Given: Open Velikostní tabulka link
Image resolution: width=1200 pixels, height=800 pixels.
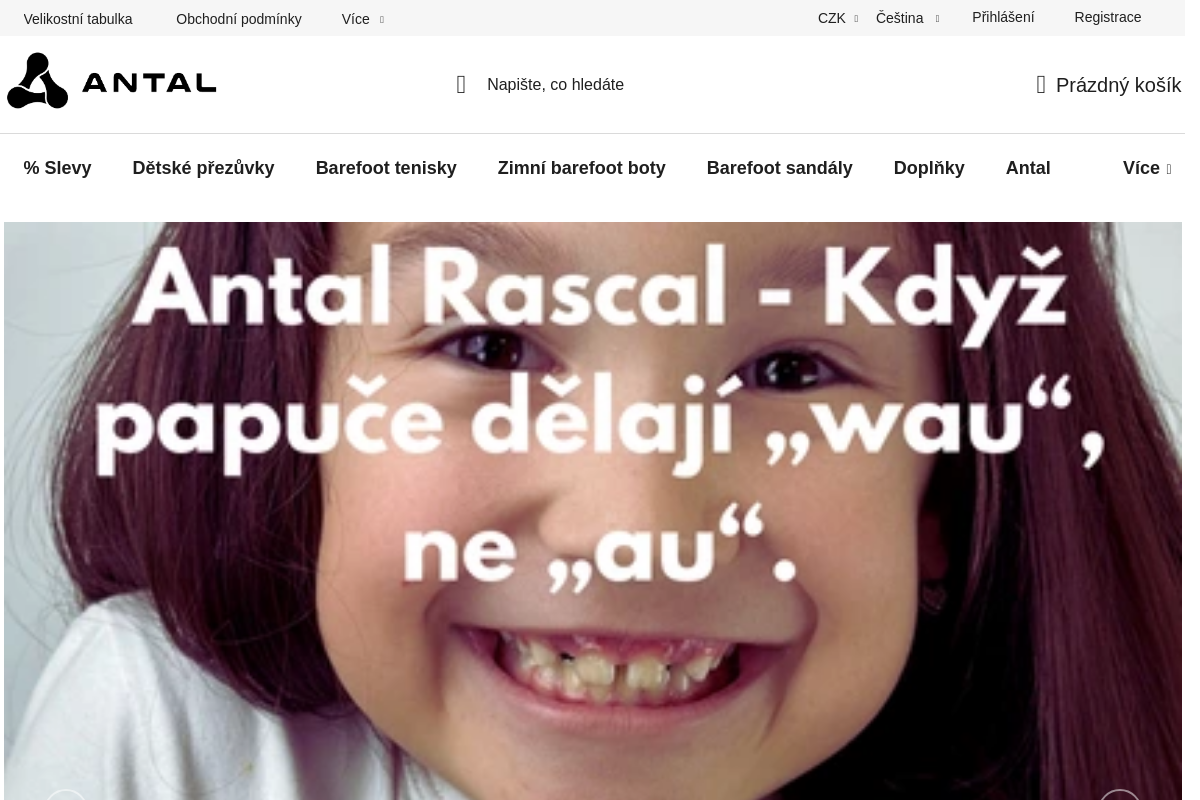Looking at the screenshot, I should [78, 19].
